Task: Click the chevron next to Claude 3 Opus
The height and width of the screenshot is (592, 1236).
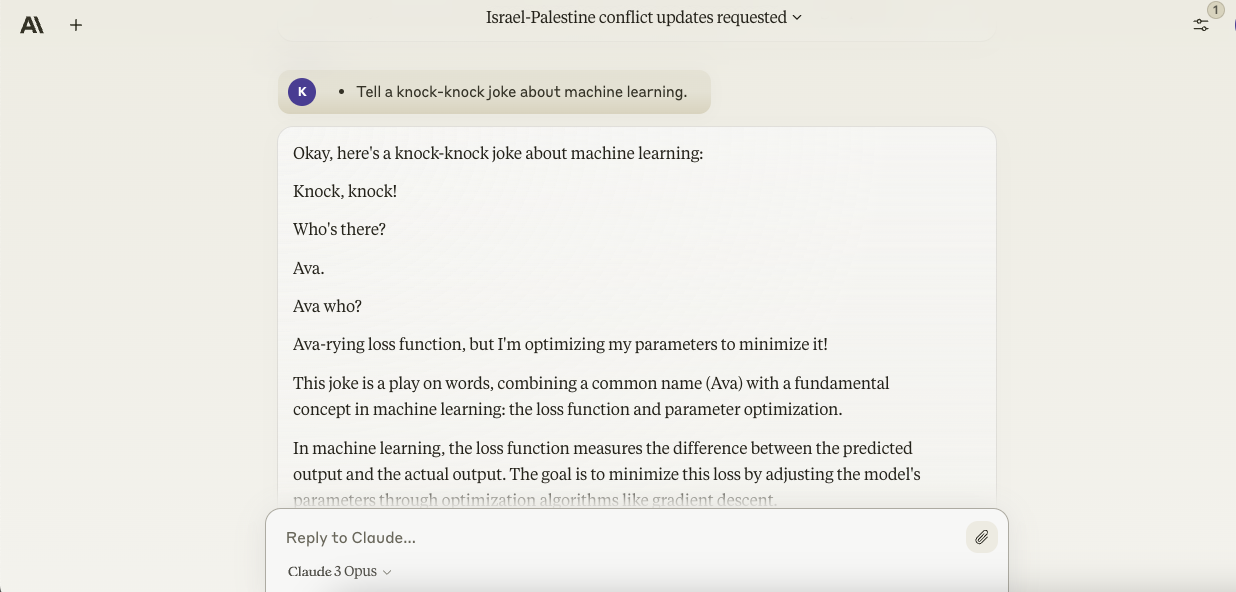Action: pyautogui.click(x=387, y=572)
